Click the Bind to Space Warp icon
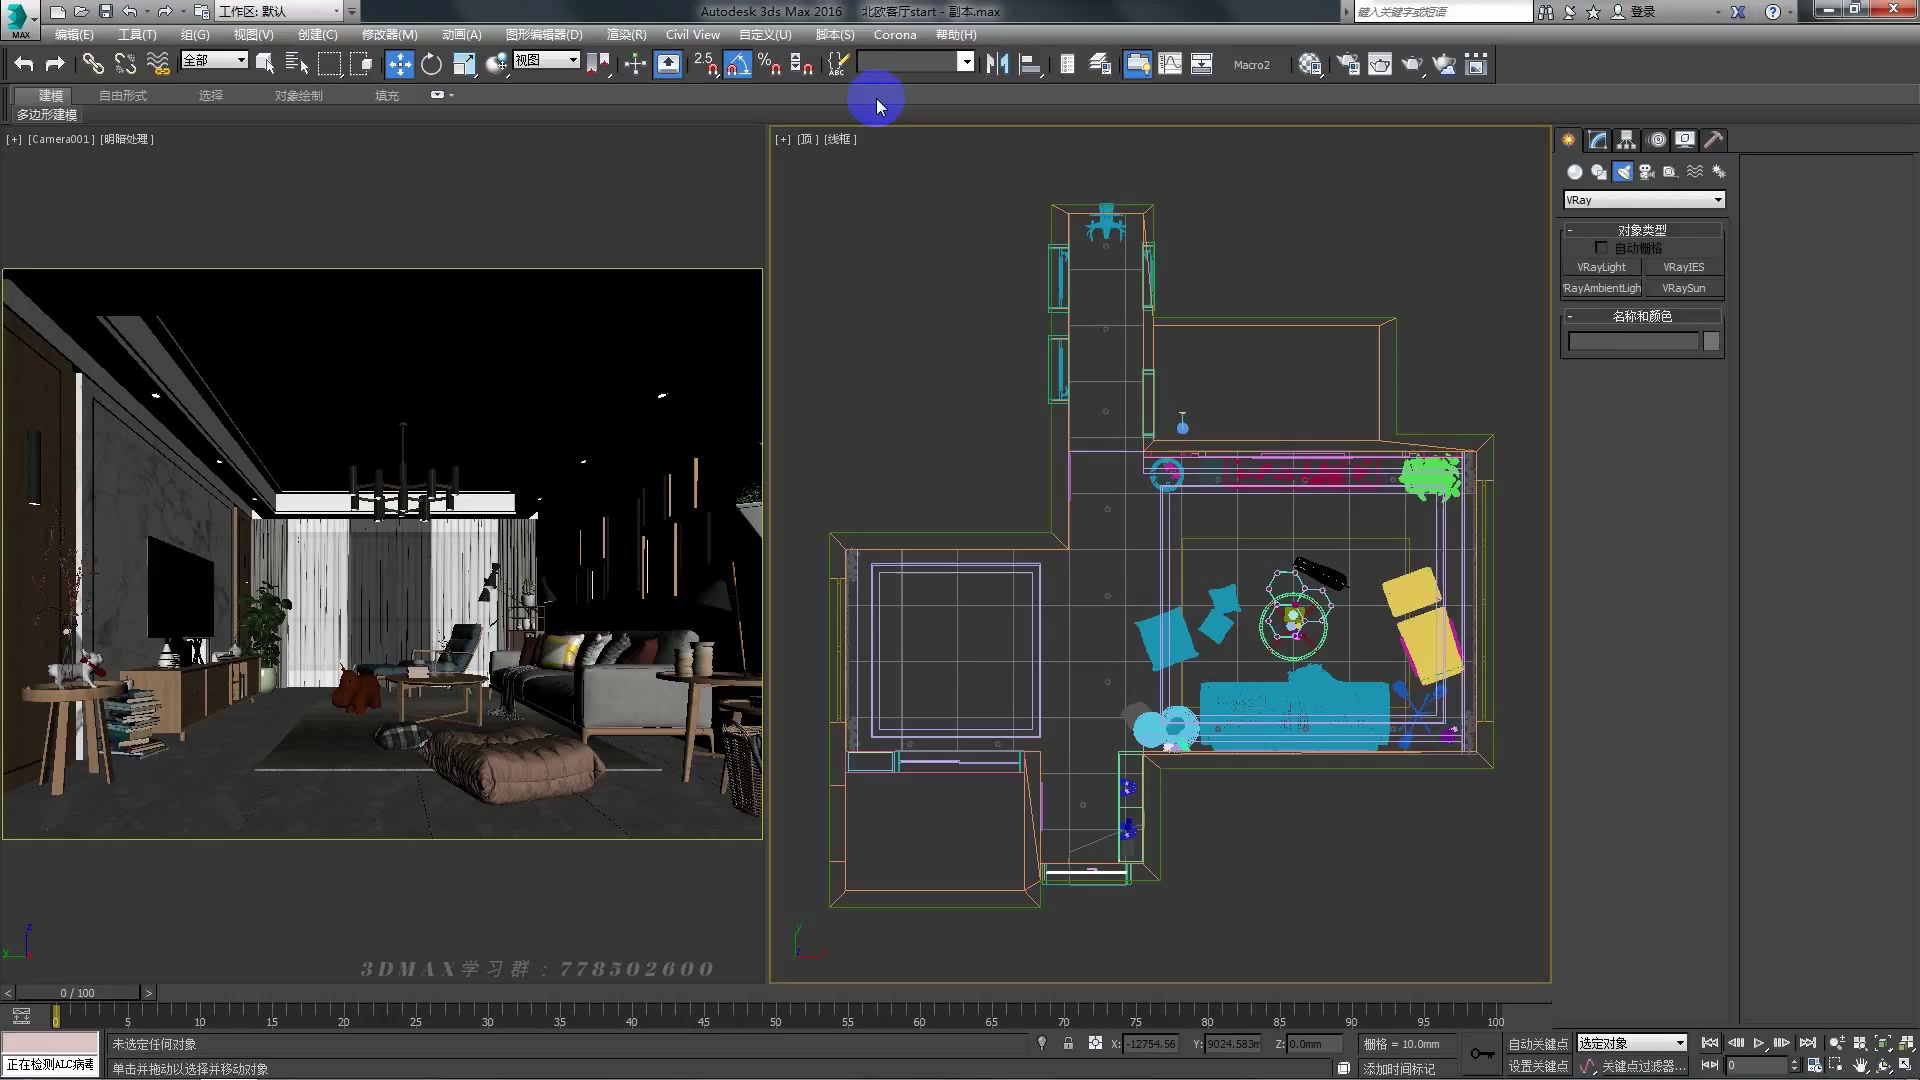Viewport: 1920px width, 1080px height. point(158,65)
